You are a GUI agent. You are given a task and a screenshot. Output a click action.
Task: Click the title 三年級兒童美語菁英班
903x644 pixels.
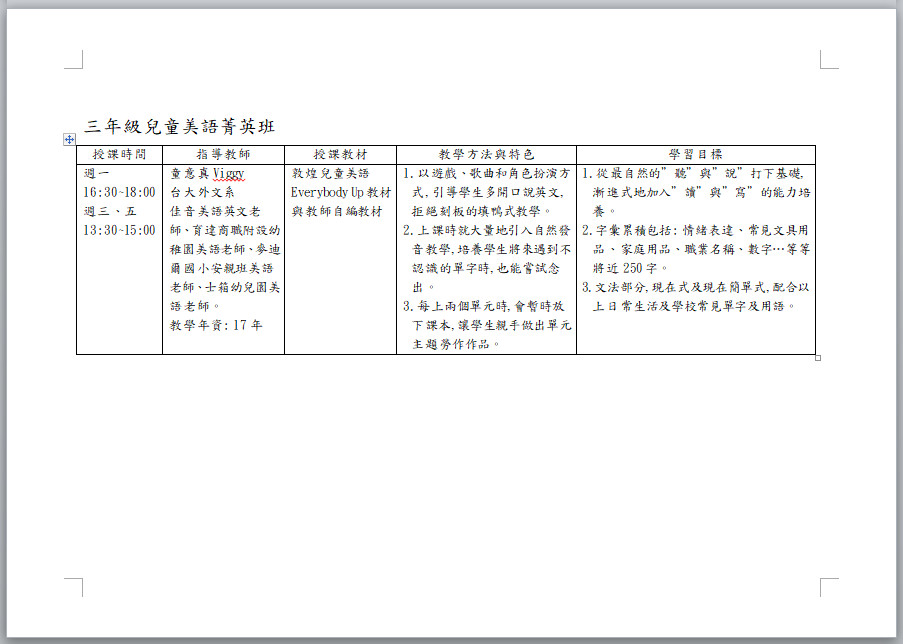coord(180,126)
